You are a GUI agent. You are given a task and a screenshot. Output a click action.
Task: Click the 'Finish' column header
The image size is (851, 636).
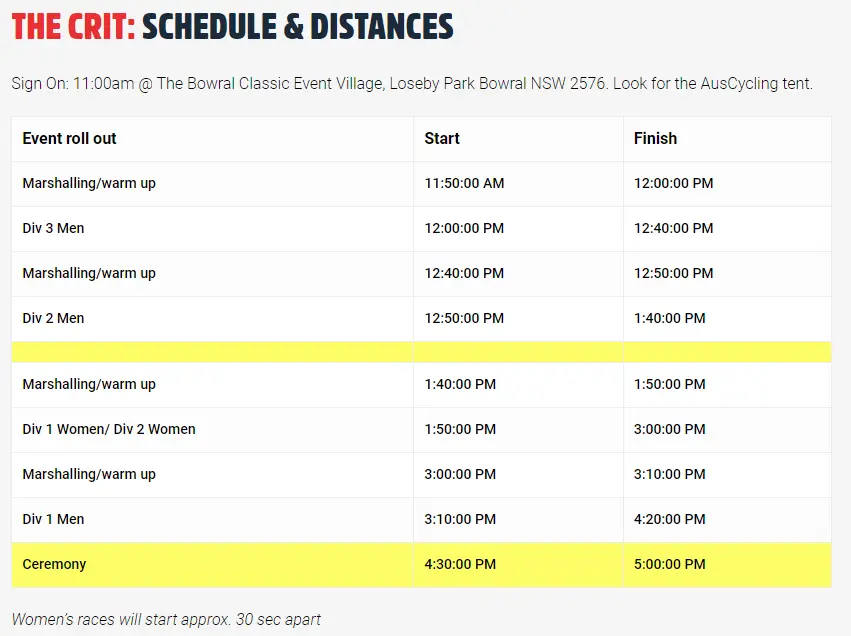coord(655,139)
